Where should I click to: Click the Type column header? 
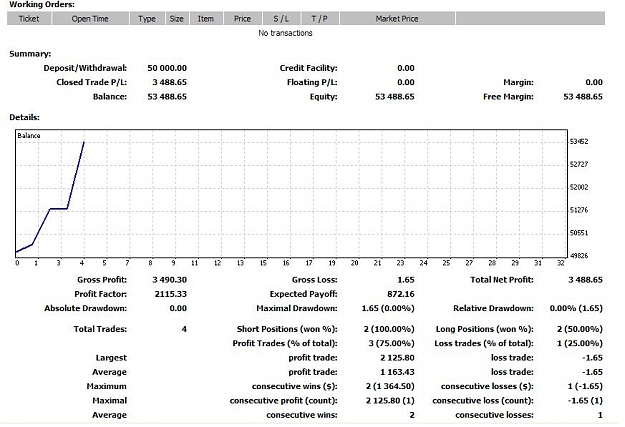click(147, 18)
